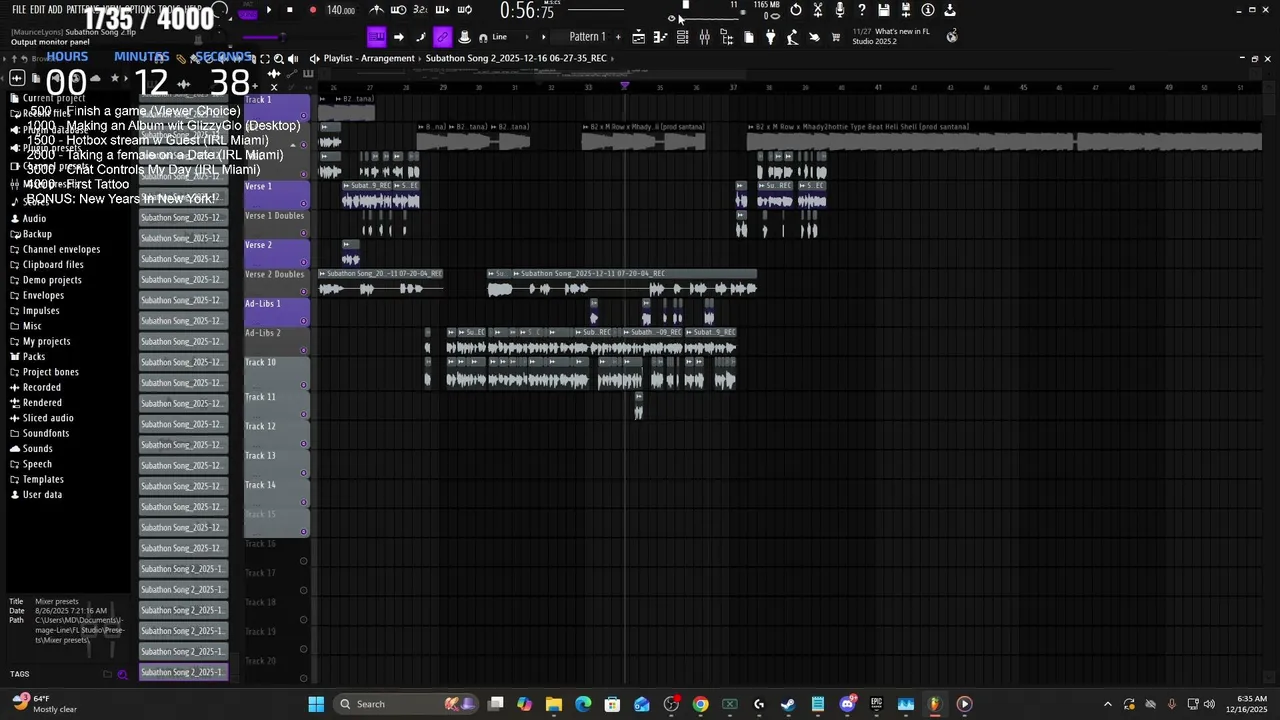This screenshot has height=720, width=1280.
Task: Expand the Demo projects folder
Action: pyautogui.click(x=46, y=280)
